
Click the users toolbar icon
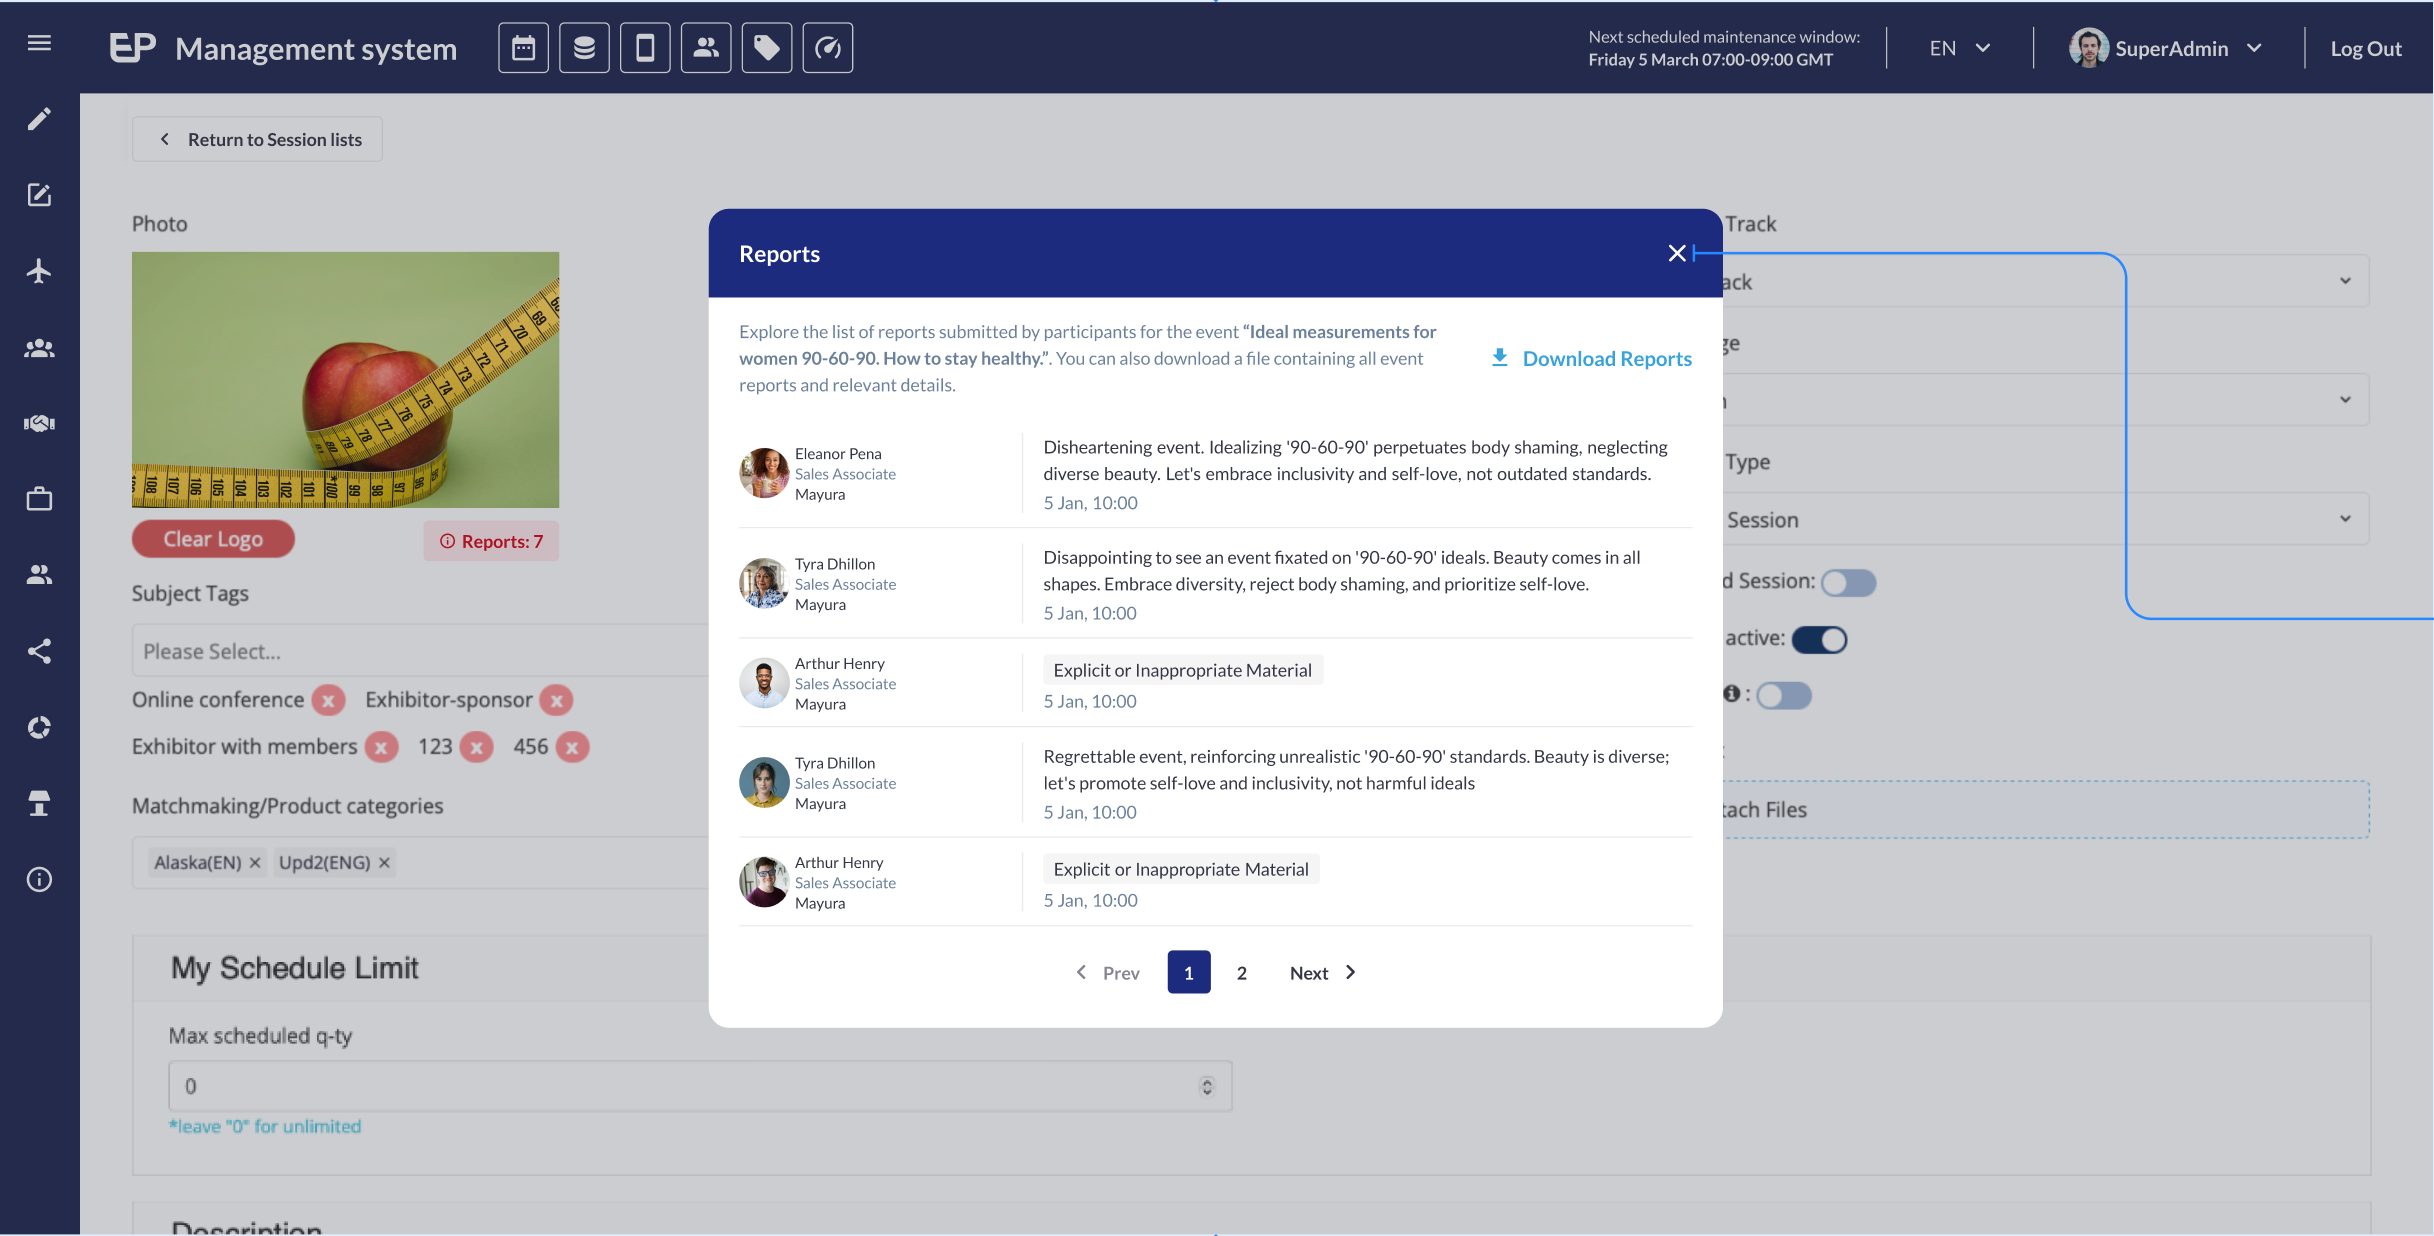point(706,48)
